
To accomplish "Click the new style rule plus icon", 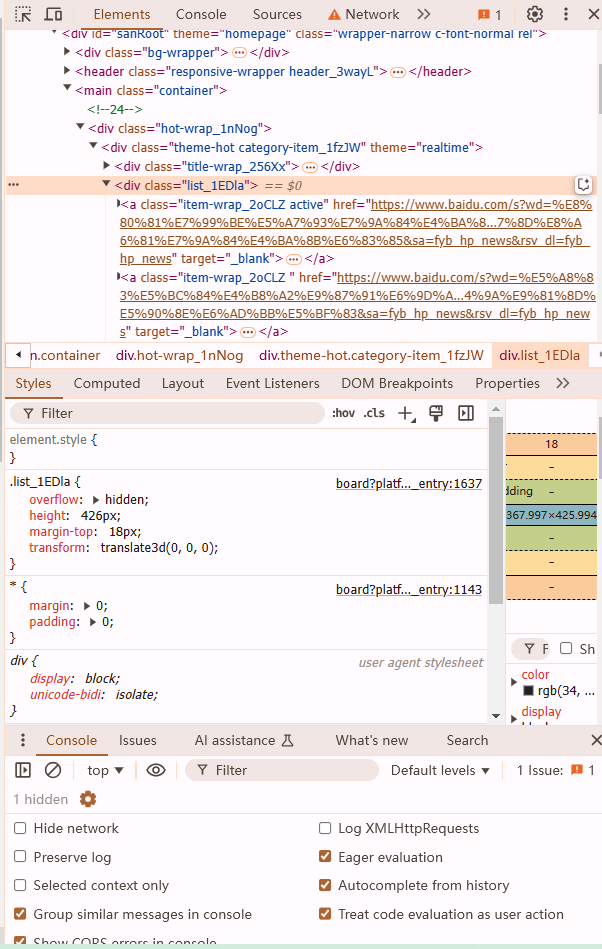I will tap(405, 413).
